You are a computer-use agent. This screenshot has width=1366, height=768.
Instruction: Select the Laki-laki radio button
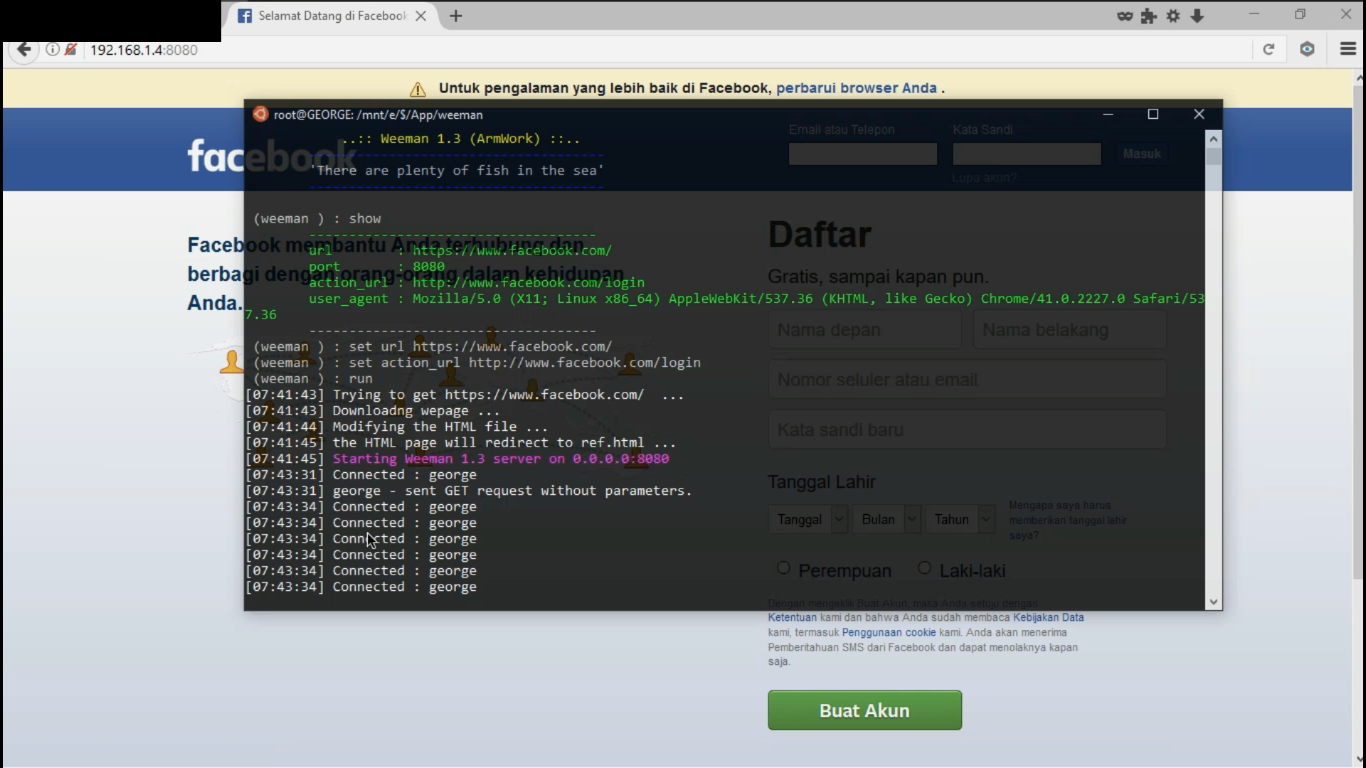pos(925,568)
